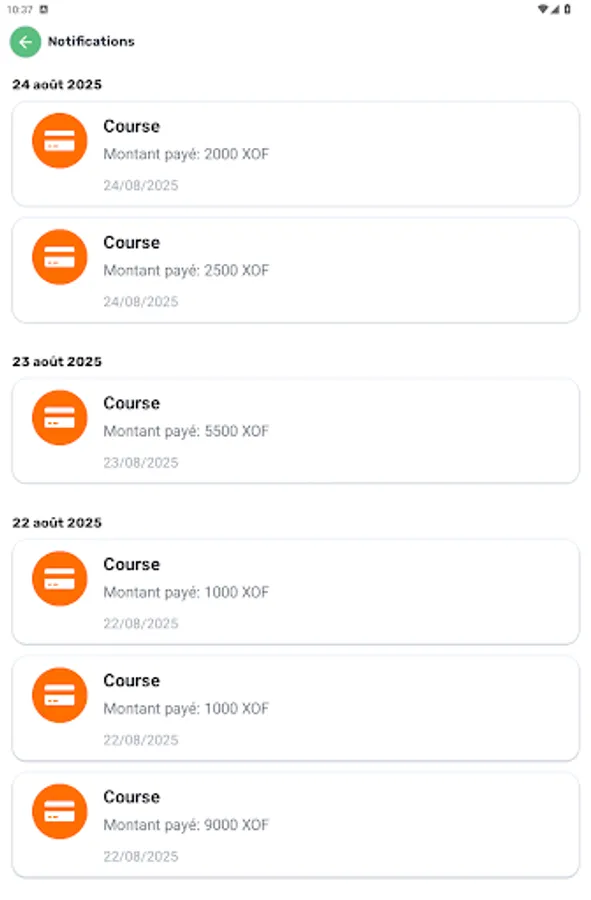Tap the clock showing 10:37

pyautogui.click(x=19, y=7)
